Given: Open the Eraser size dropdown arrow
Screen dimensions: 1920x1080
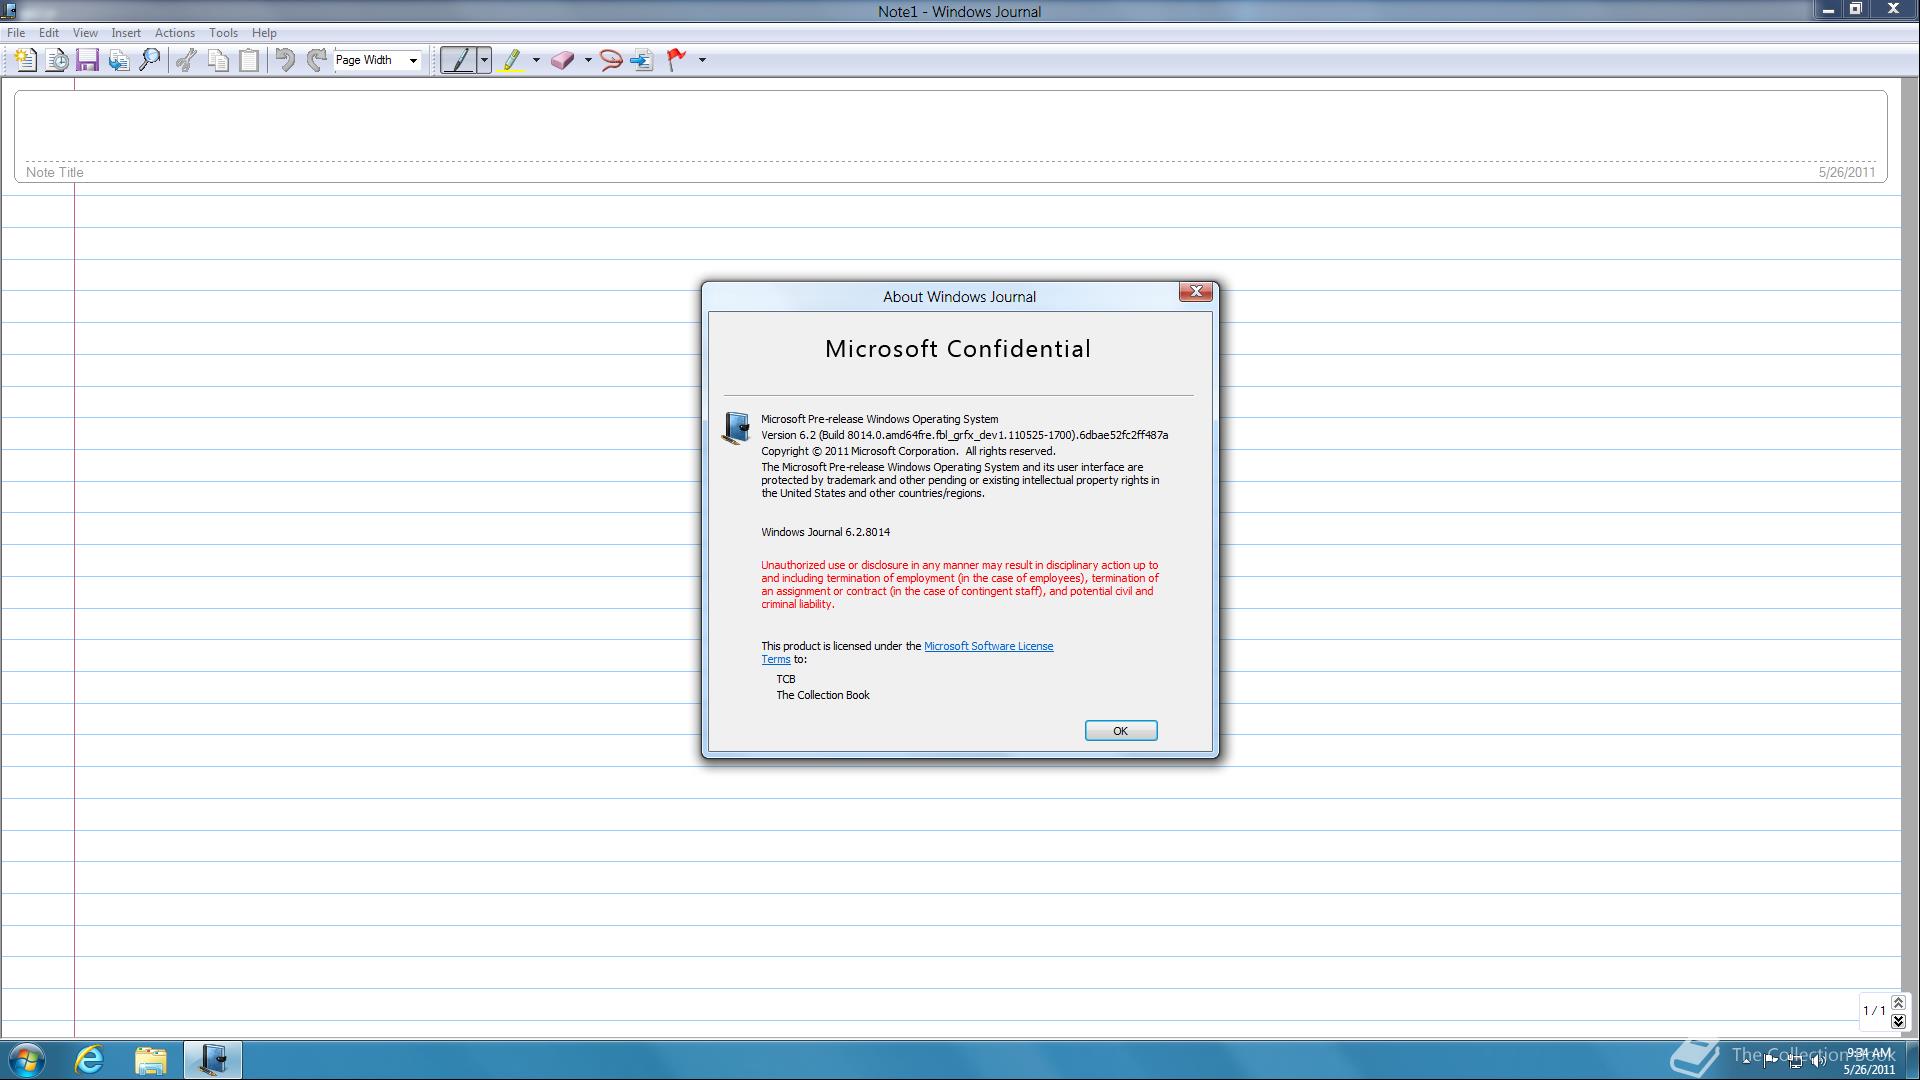Looking at the screenshot, I should tap(587, 60).
